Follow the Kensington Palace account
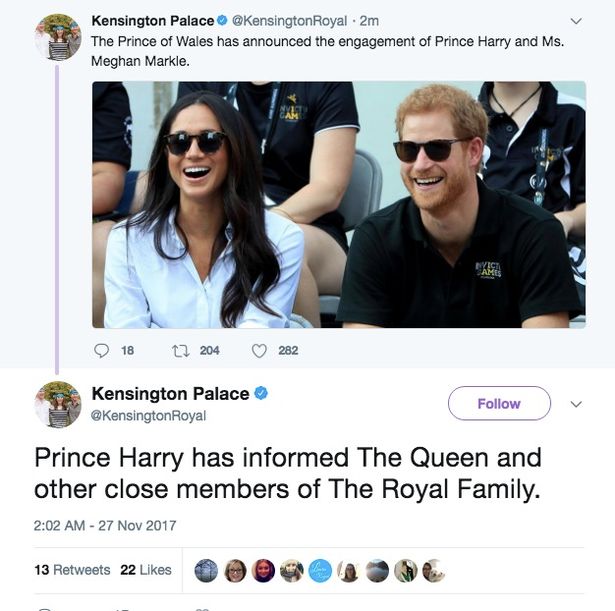Viewport: 615px width, 611px height. pyautogui.click(x=499, y=404)
